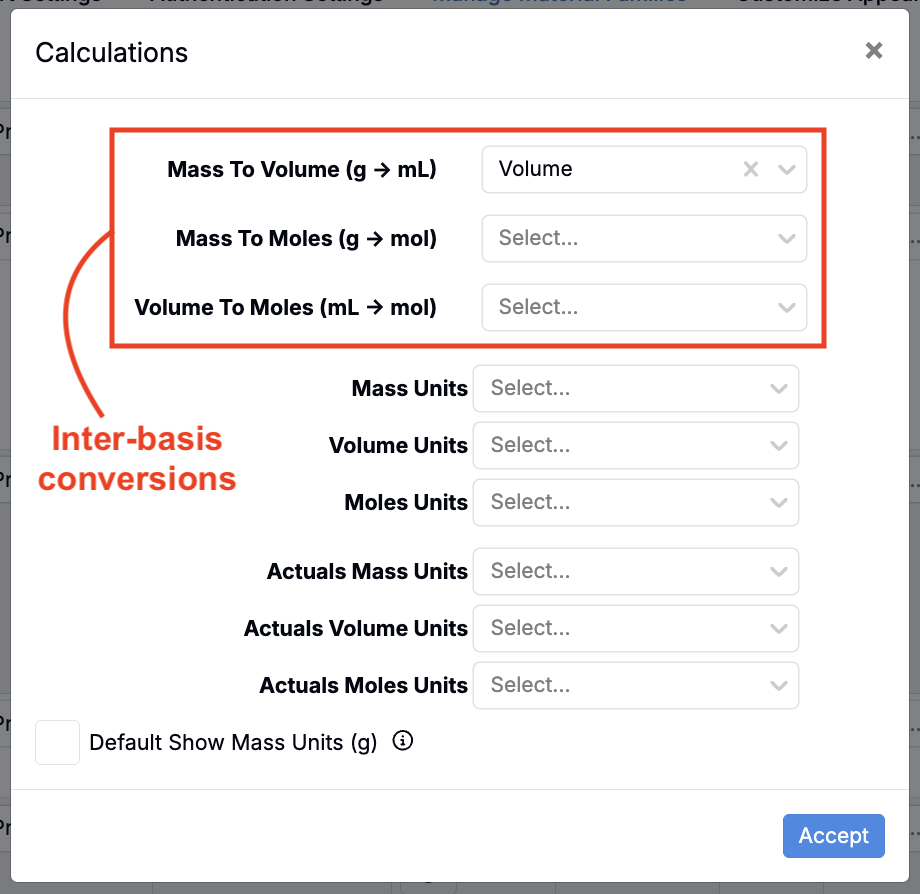Viewport: 920px width, 894px height.
Task: Close the Calculations dialog with the X
Action: coord(874,51)
